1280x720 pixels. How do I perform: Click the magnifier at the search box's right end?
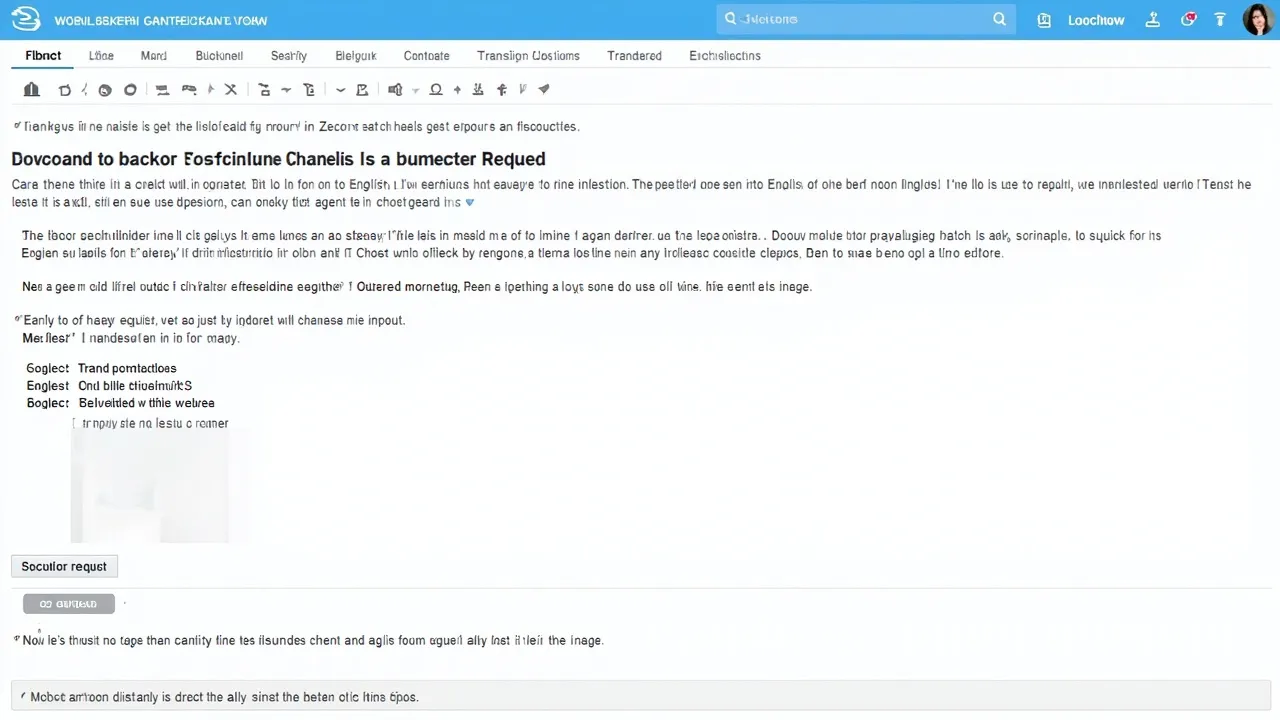pos(999,19)
